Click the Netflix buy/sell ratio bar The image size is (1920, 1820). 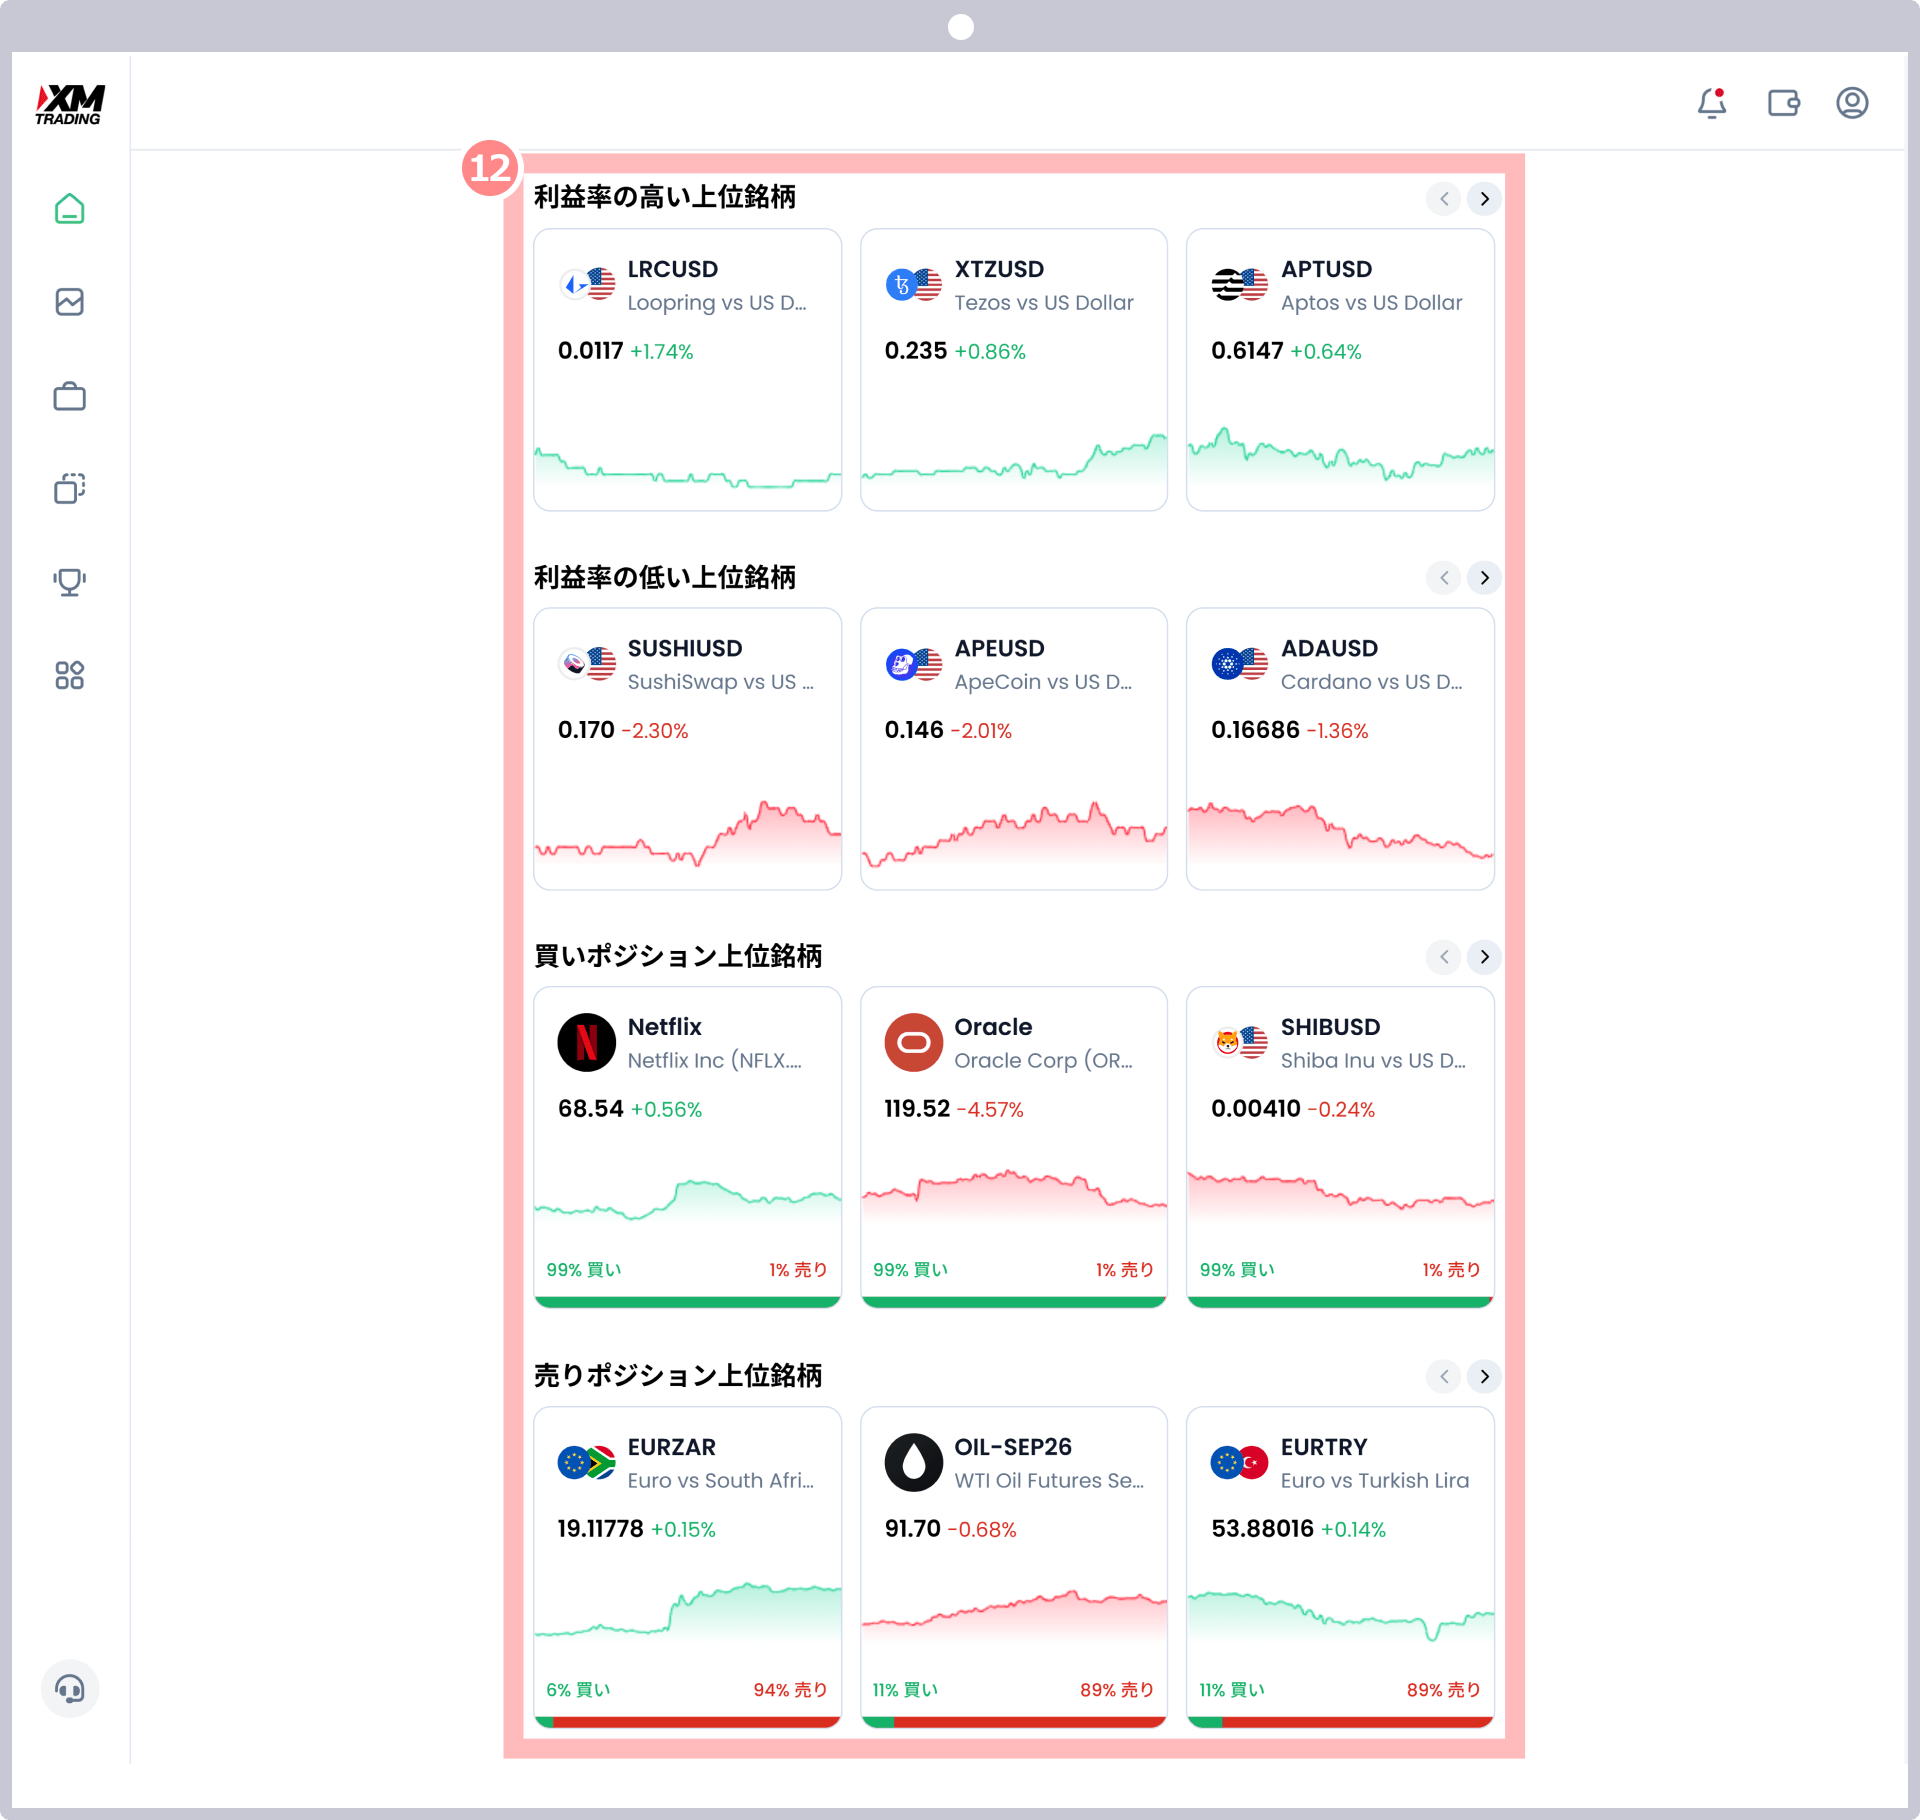pyautogui.click(x=687, y=1302)
